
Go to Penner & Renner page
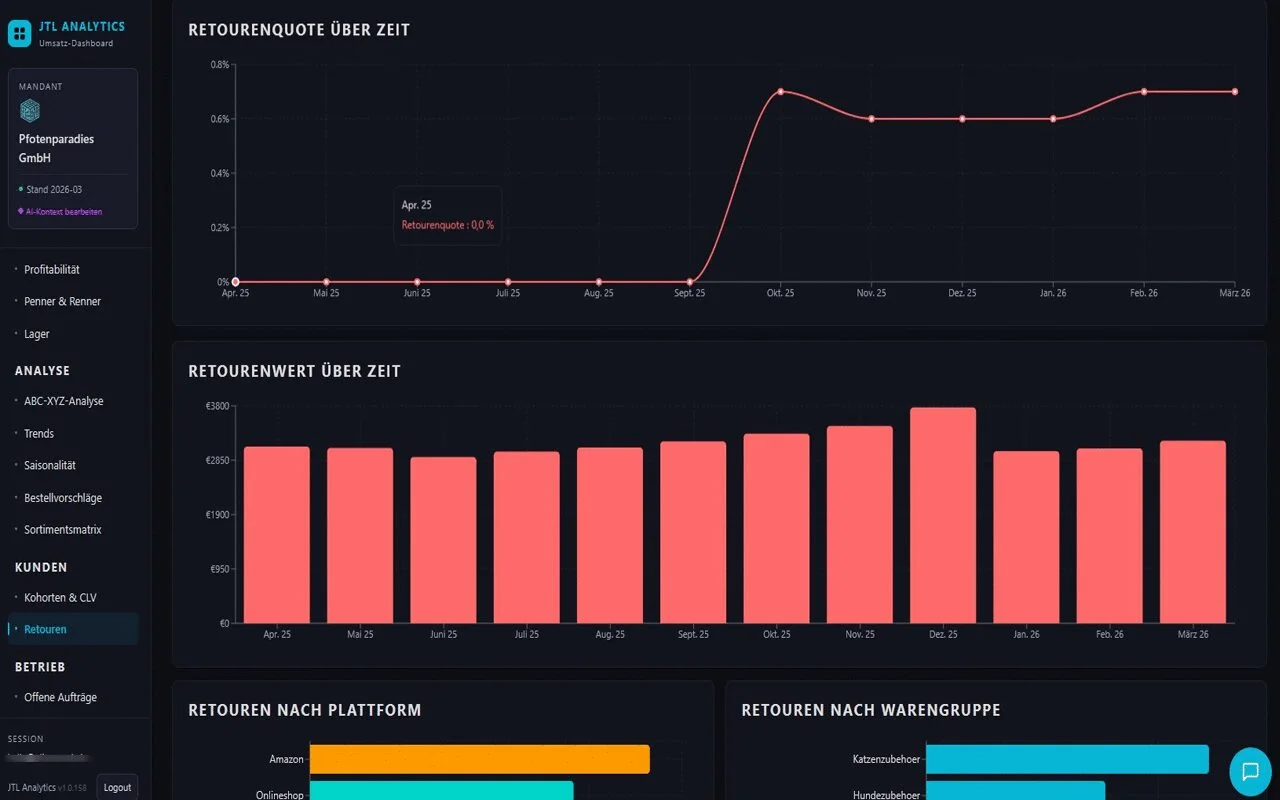pyautogui.click(x=62, y=302)
